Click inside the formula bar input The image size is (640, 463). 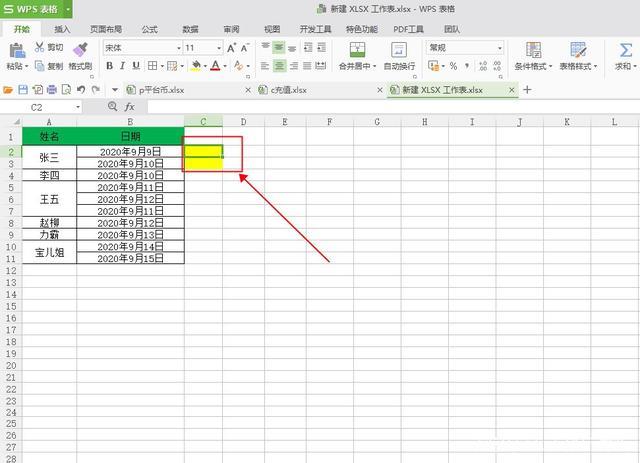393,107
